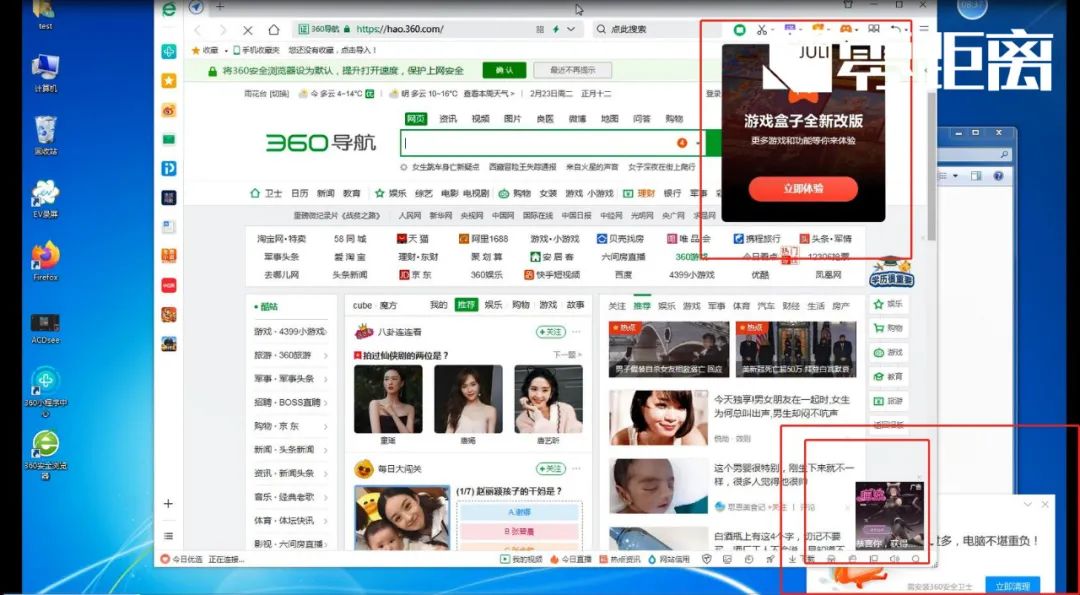Viewport: 1080px width, 595px height.
Task: Click the scissors screenshot tool icon
Action: (761, 30)
